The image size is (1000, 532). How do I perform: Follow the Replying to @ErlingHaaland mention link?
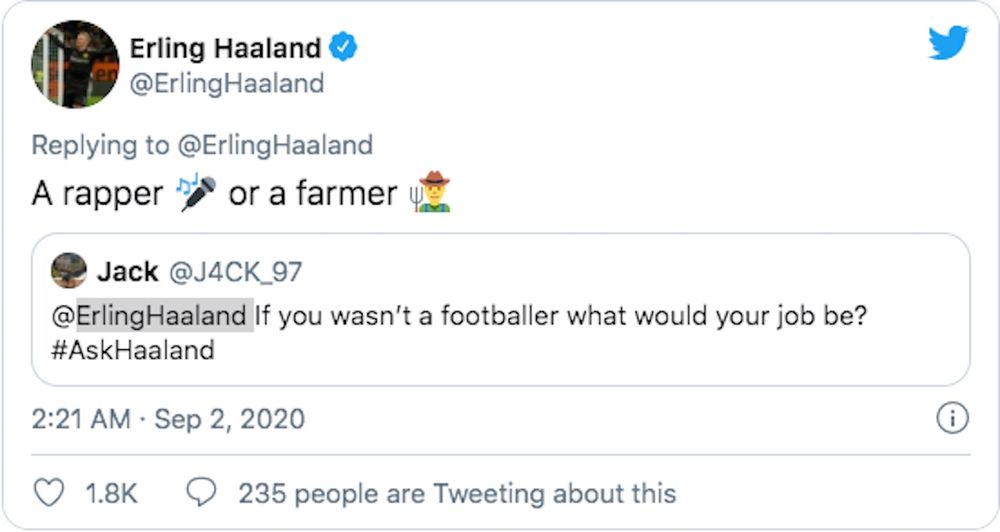click(x=275, y=145)
